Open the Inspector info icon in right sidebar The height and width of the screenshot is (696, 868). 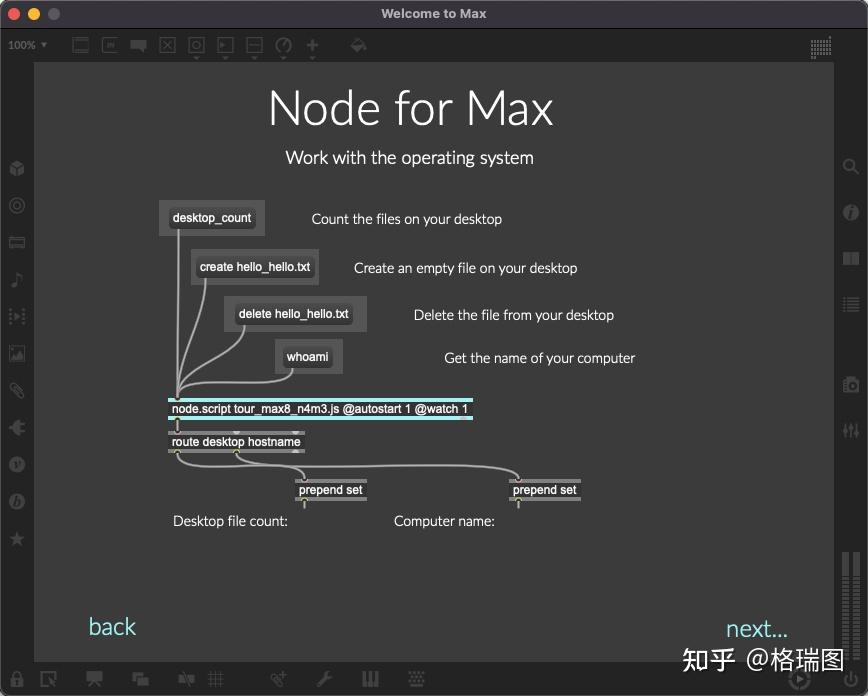pos(850,212)
